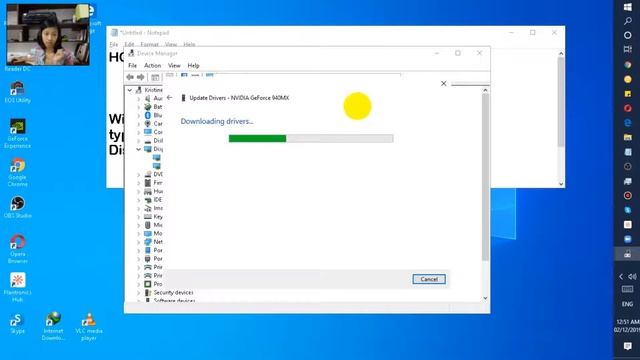The width and height of the screenshot is (640, 360).
Task: Select the Audio category speaker icon
Action: pos(148,98)
